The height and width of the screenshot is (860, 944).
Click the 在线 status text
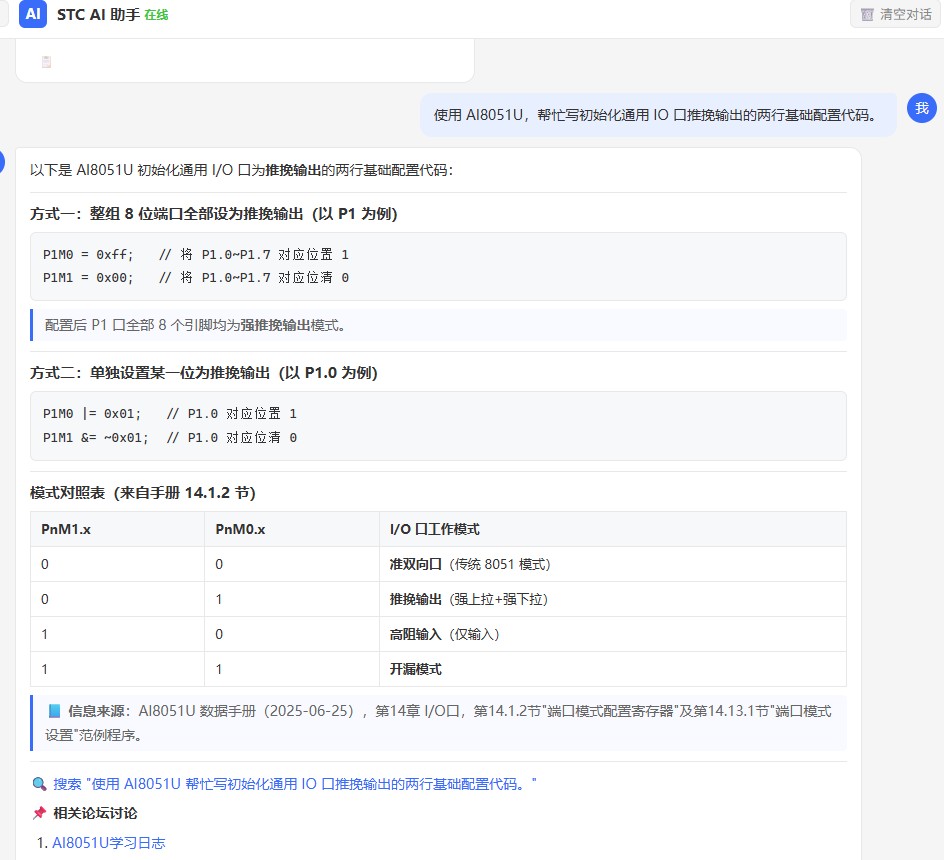coord(156,15)
